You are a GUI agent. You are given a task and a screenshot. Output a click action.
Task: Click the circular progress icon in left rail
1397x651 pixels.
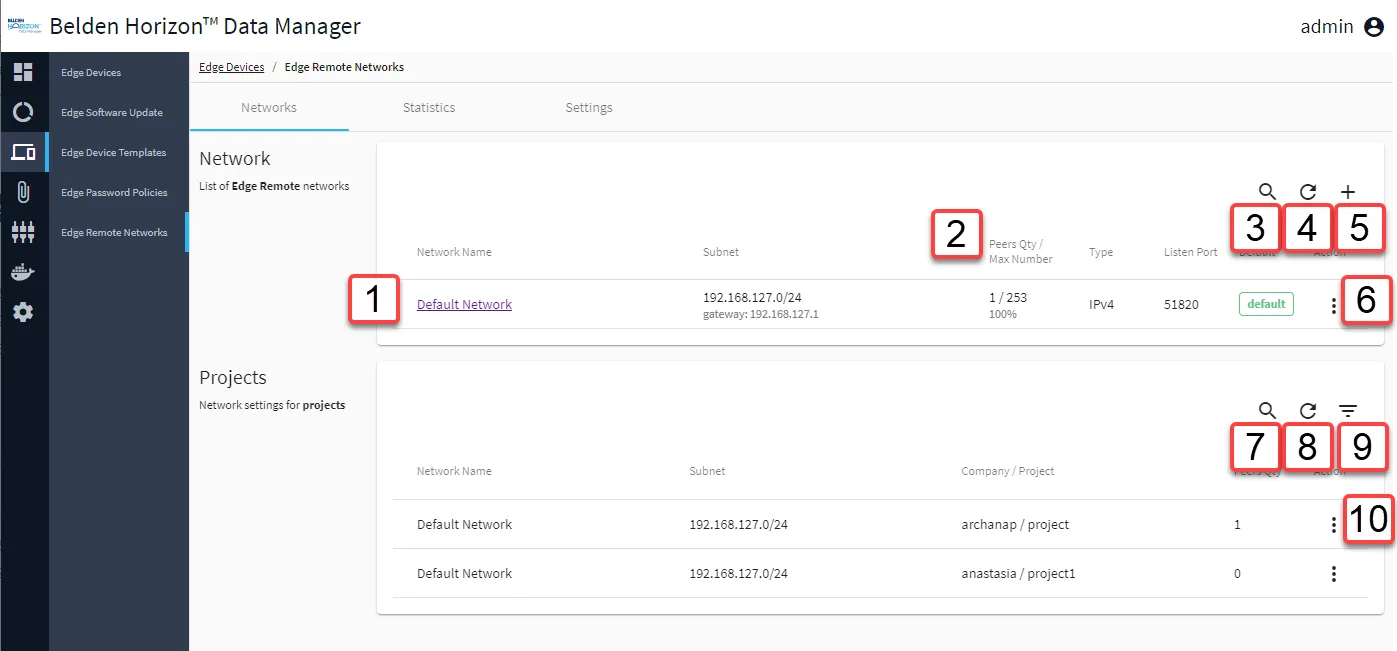pyautogui.click(x=23, y=112)
